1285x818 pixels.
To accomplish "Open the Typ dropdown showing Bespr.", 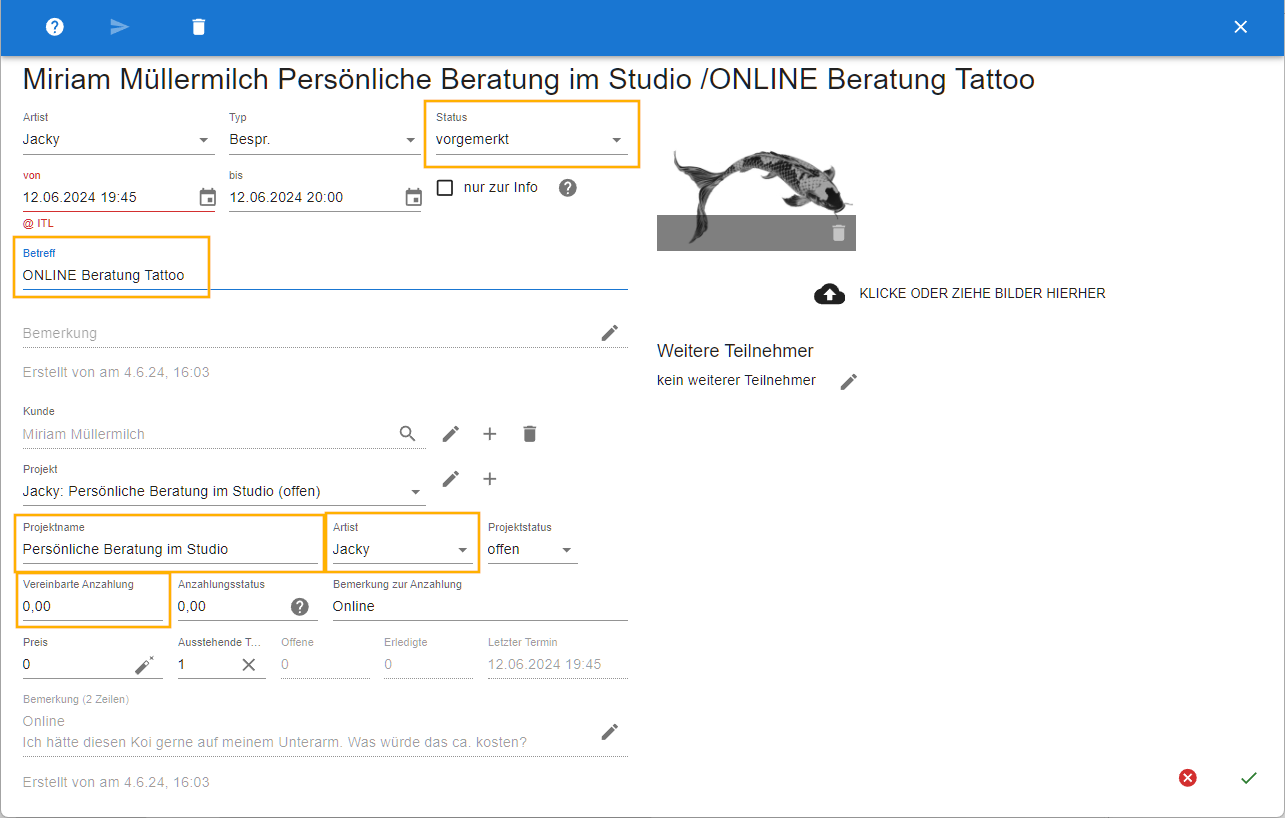I will coord(325,140).
